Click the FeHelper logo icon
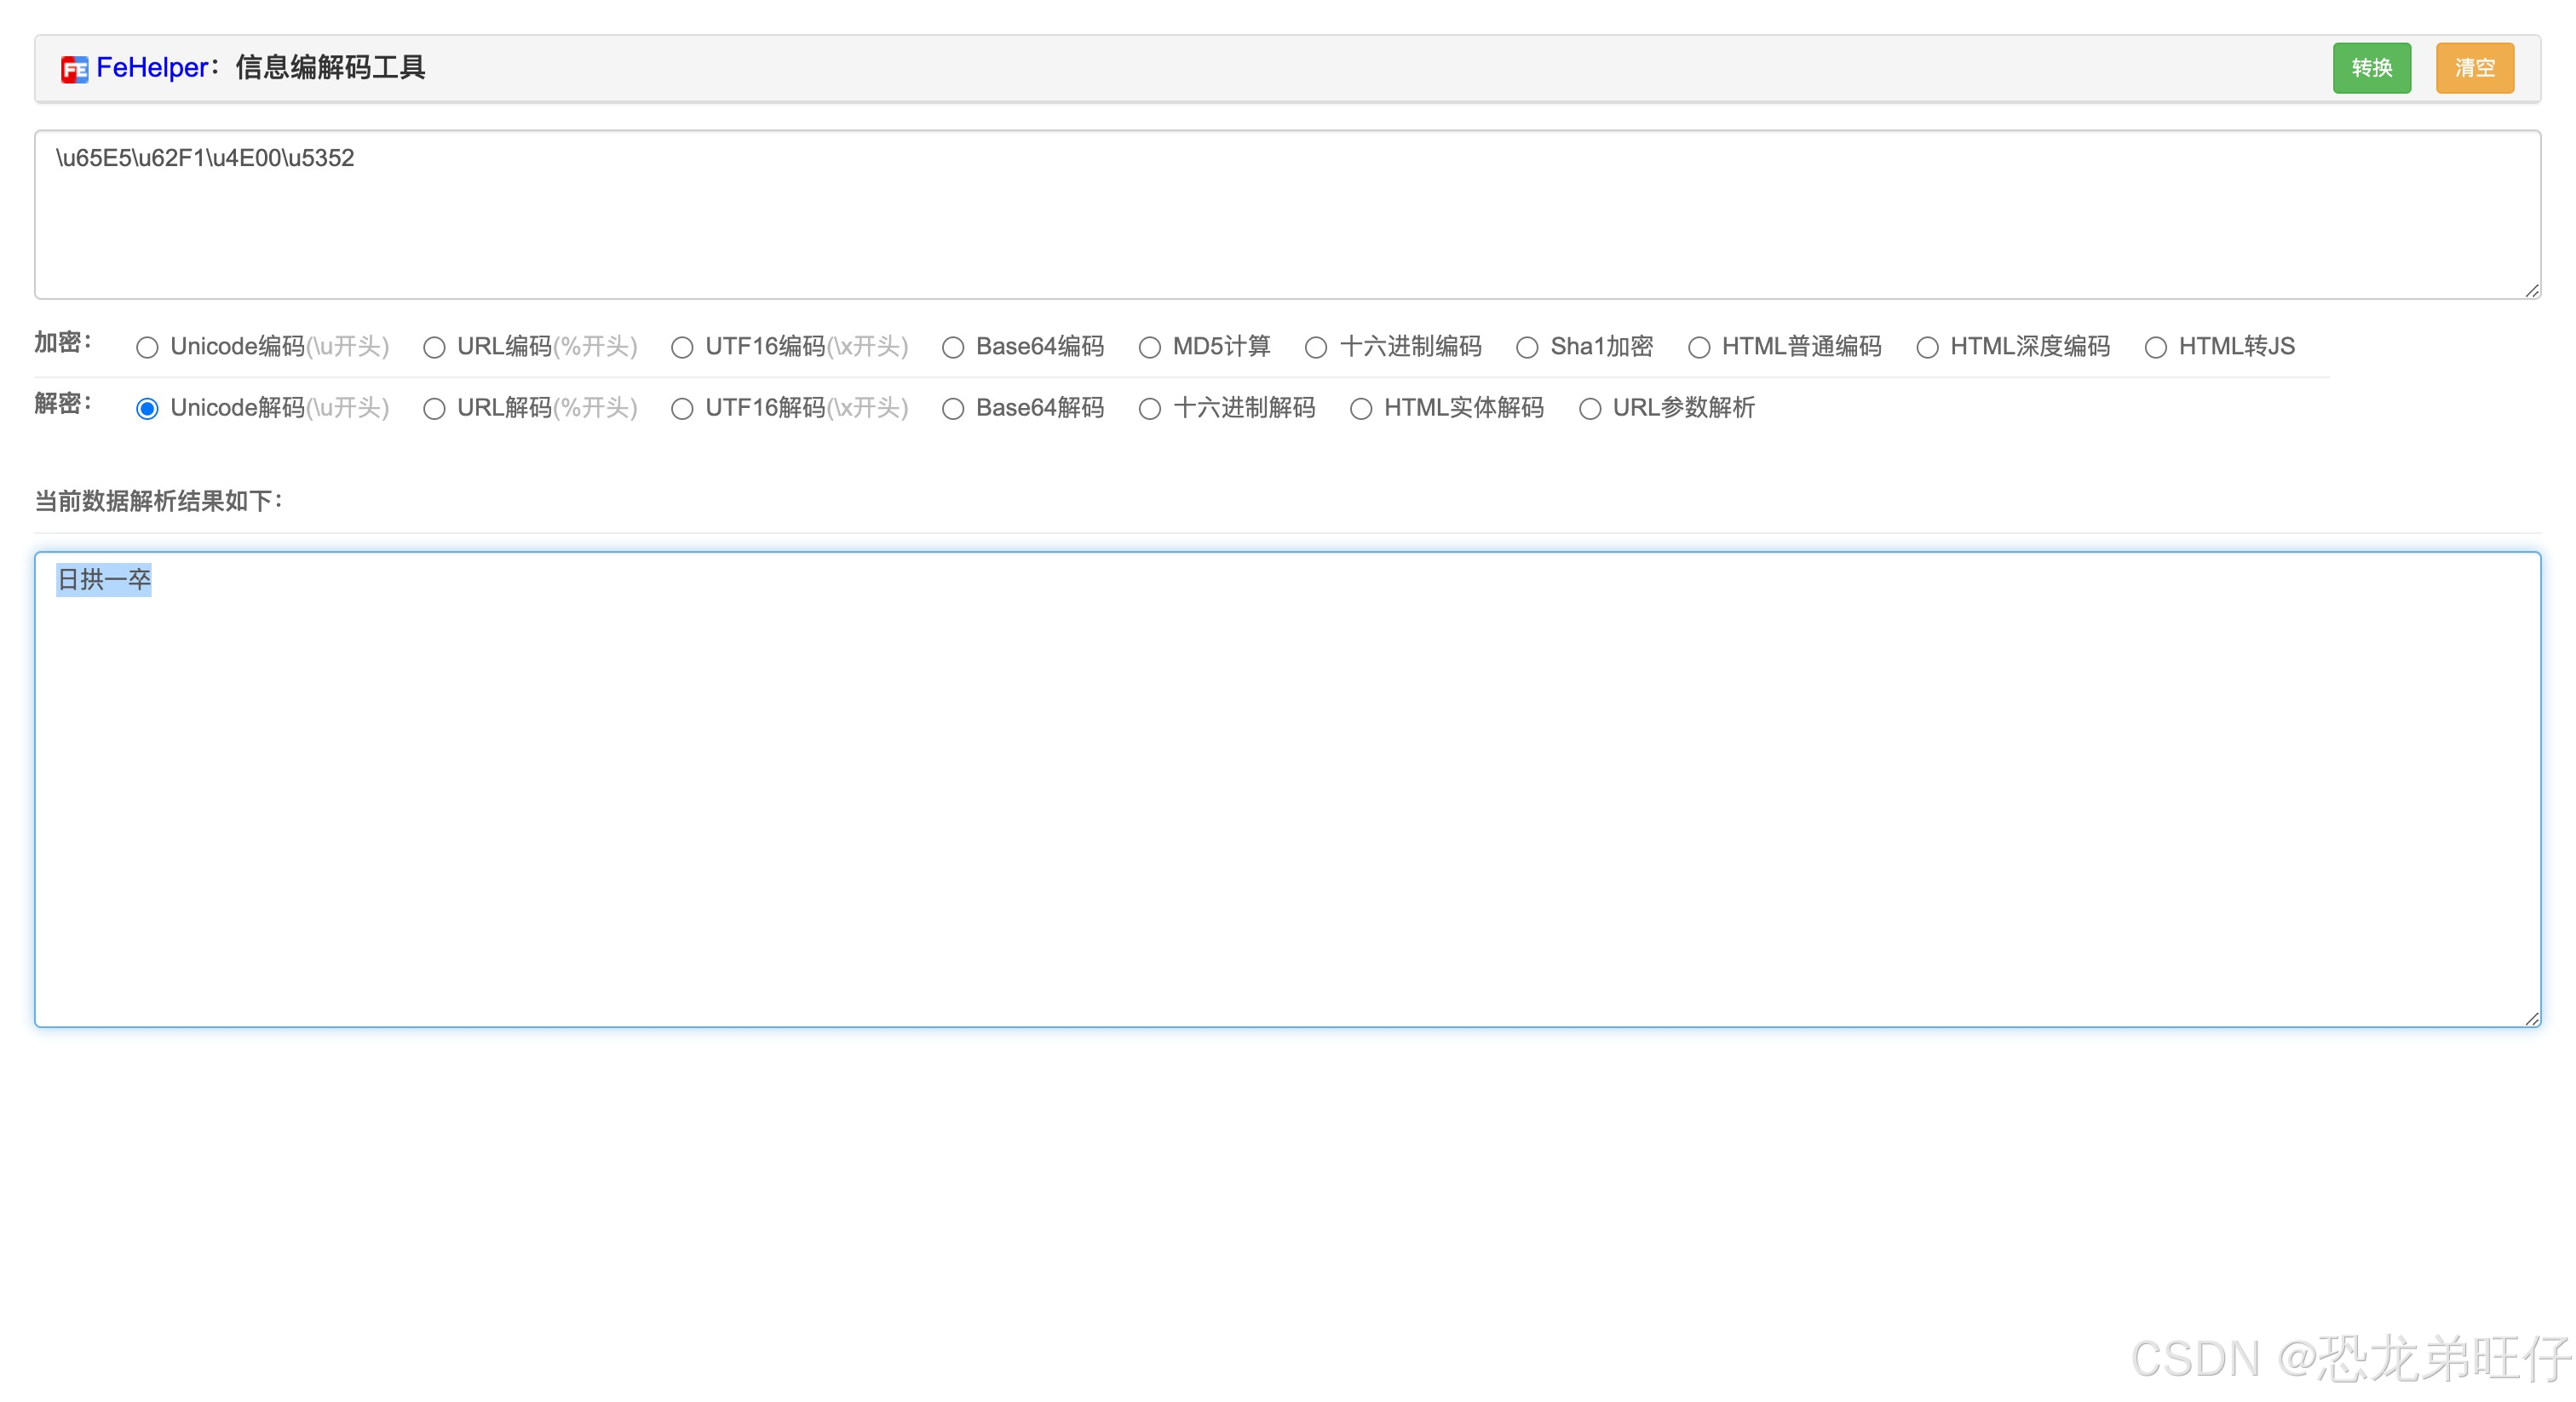This screenshot has width=2576, height=1402. click(x=74, y=69)
